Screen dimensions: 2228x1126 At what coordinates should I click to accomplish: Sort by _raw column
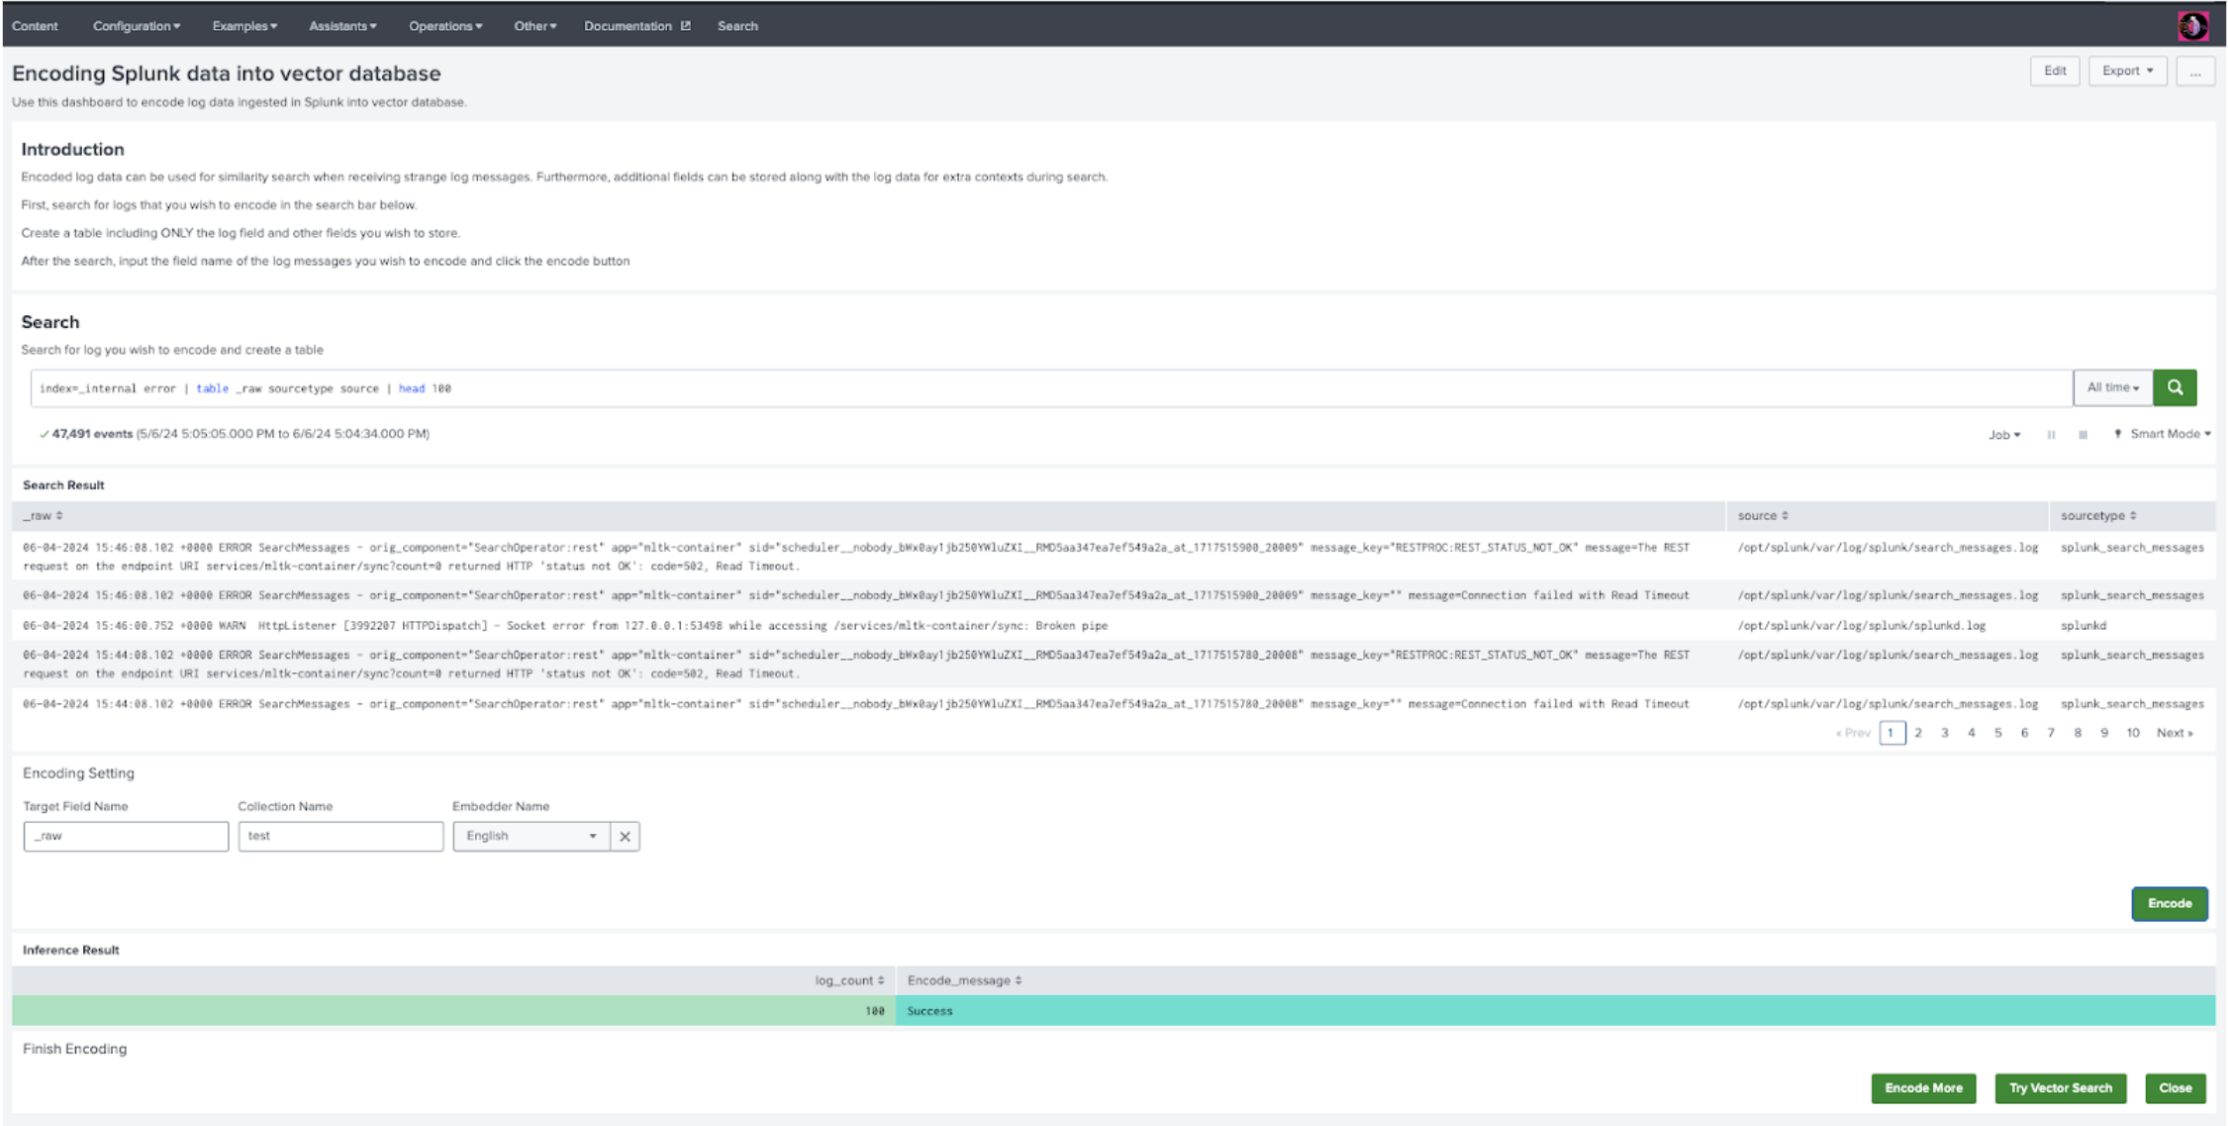point(43,516)
